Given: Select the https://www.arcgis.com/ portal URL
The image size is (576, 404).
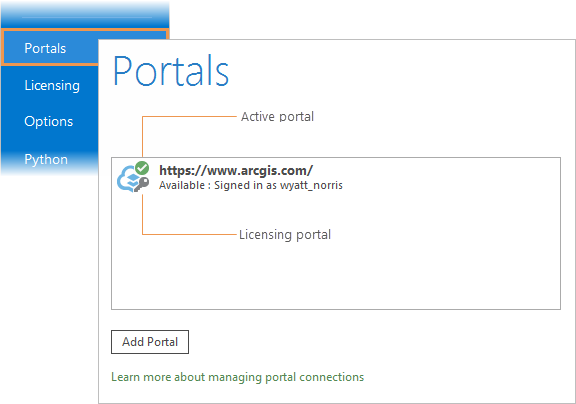Looking at the screenshot, I should click(236, 170).
